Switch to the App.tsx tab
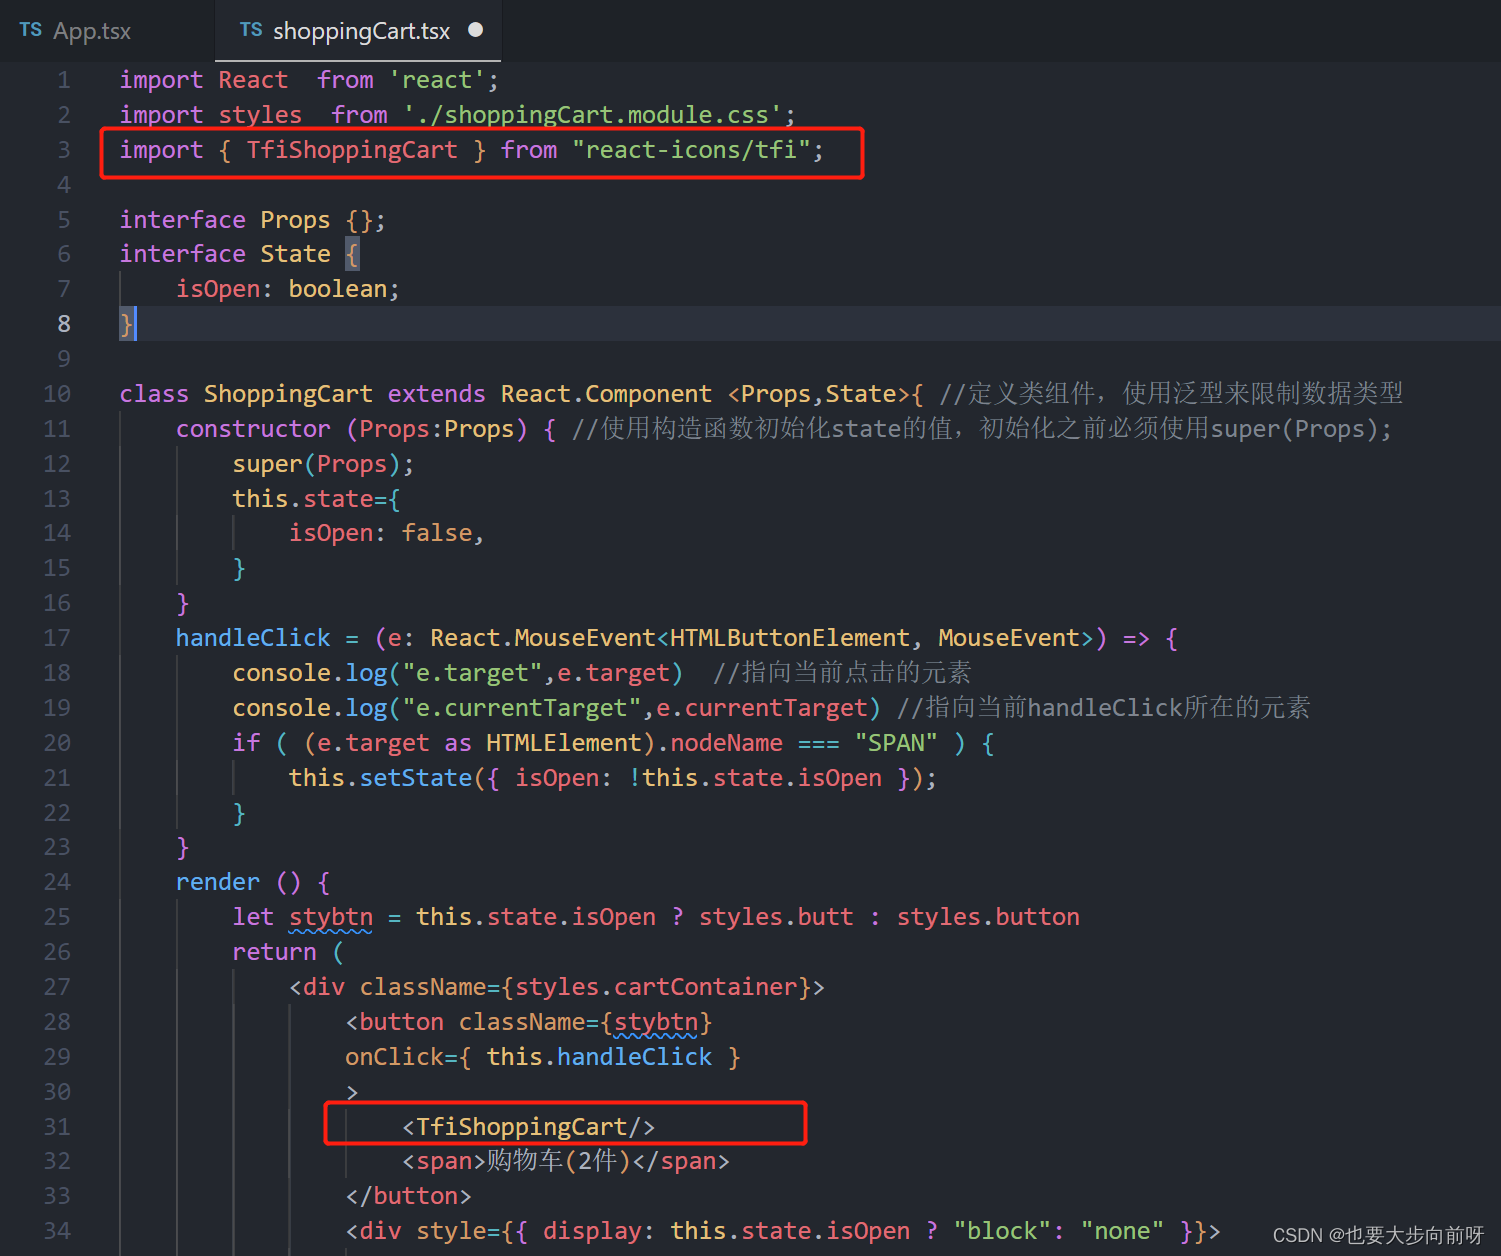 coord(95,30)
